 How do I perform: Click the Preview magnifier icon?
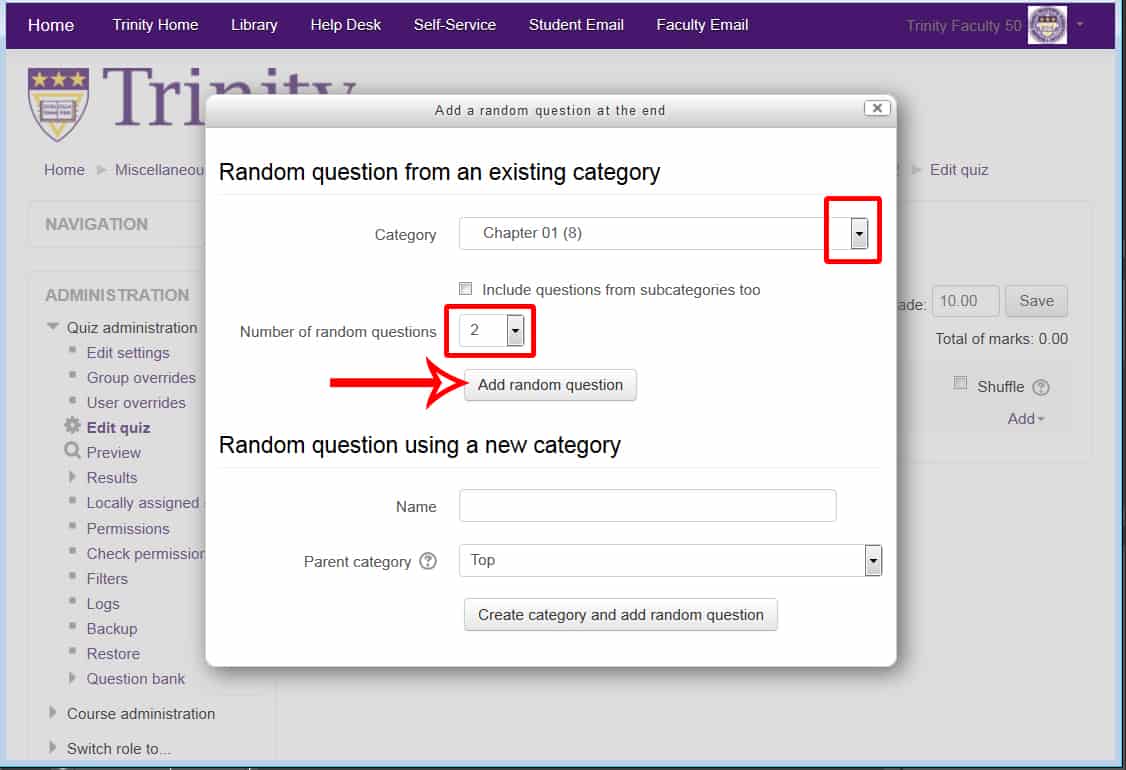point(72,452)
